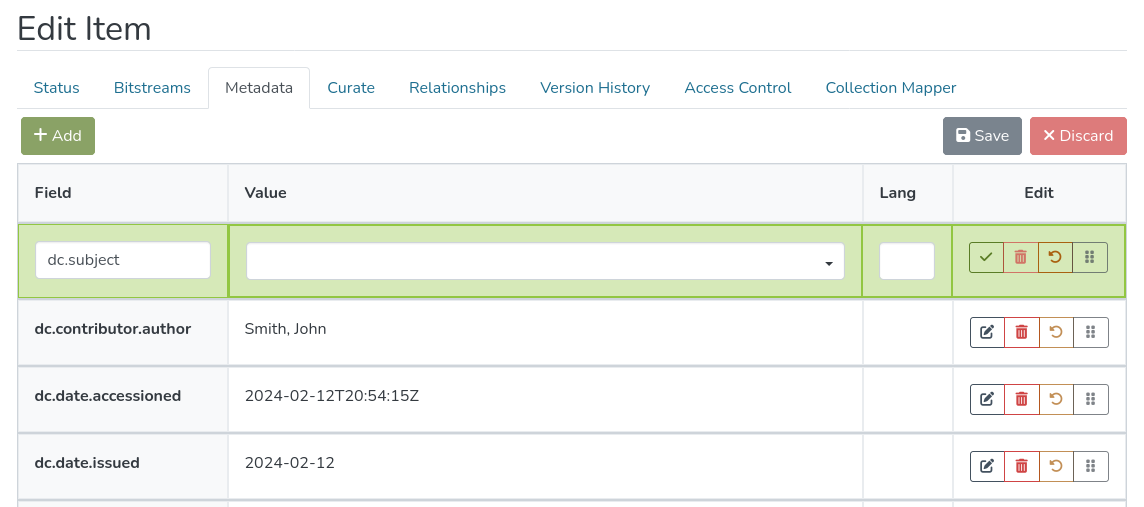Undo changes on the dc.subject row

coord(1055,257)
